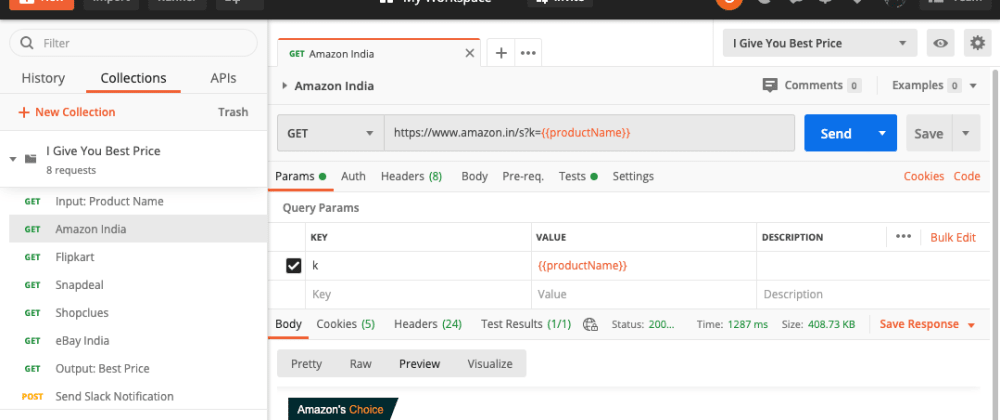Open the Pre-req. tab
1000x420 pixels.
(523, 177)
